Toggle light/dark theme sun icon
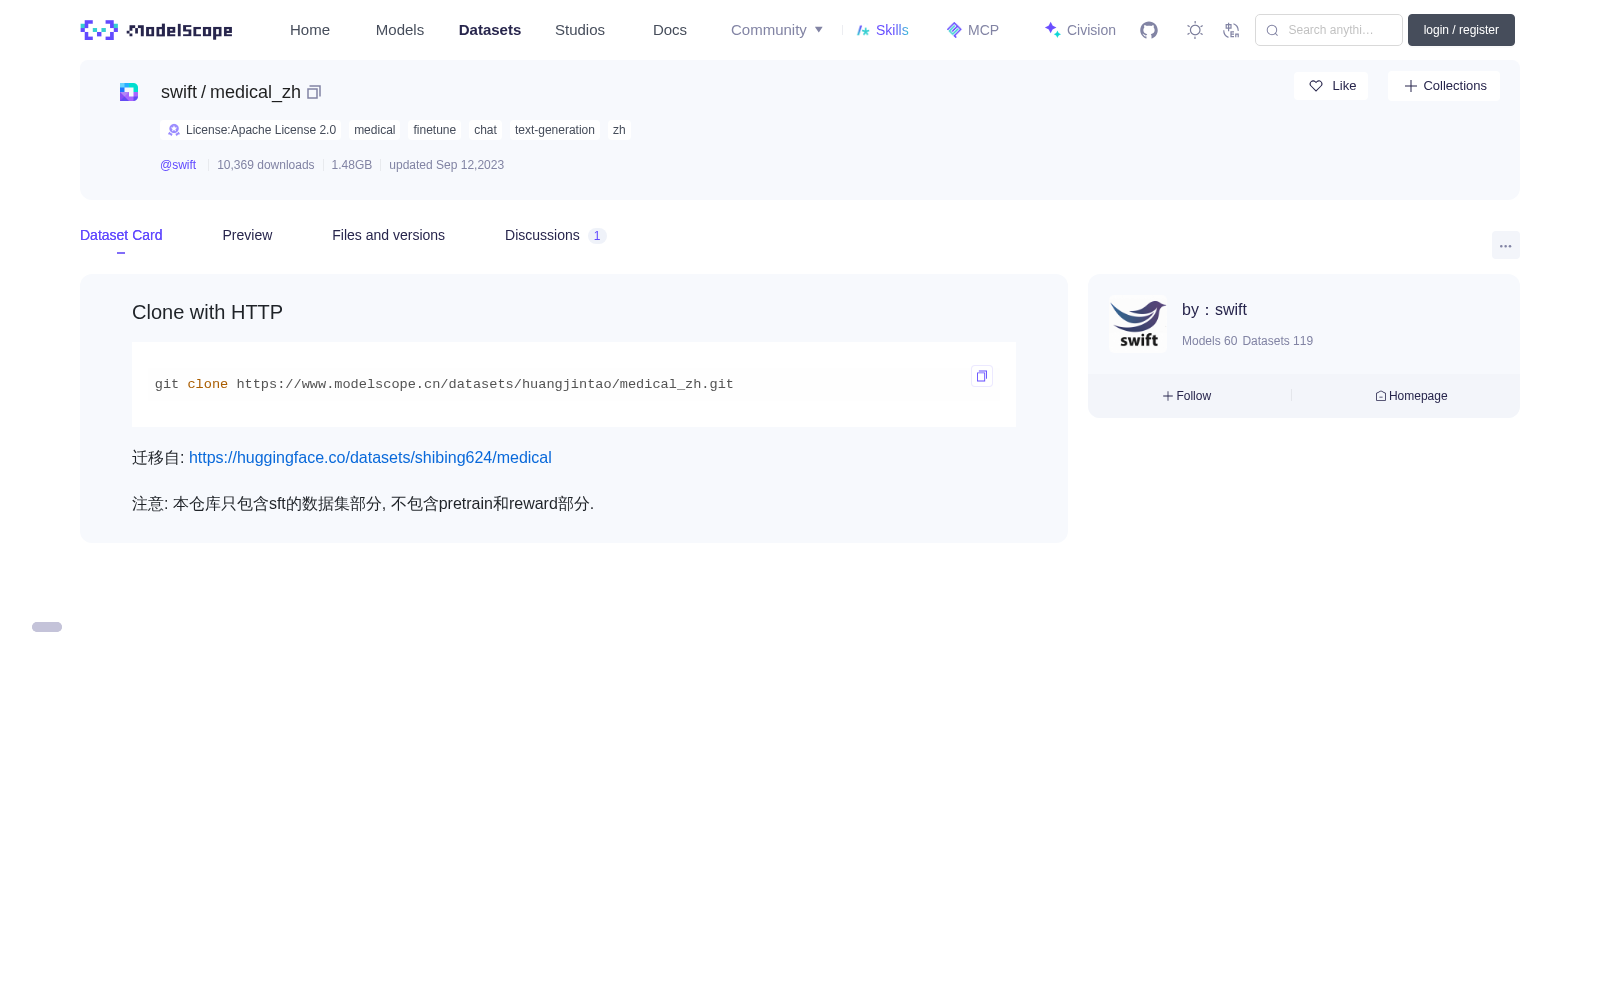This screenshot has width=1600, height=1000. (1195, 30)
